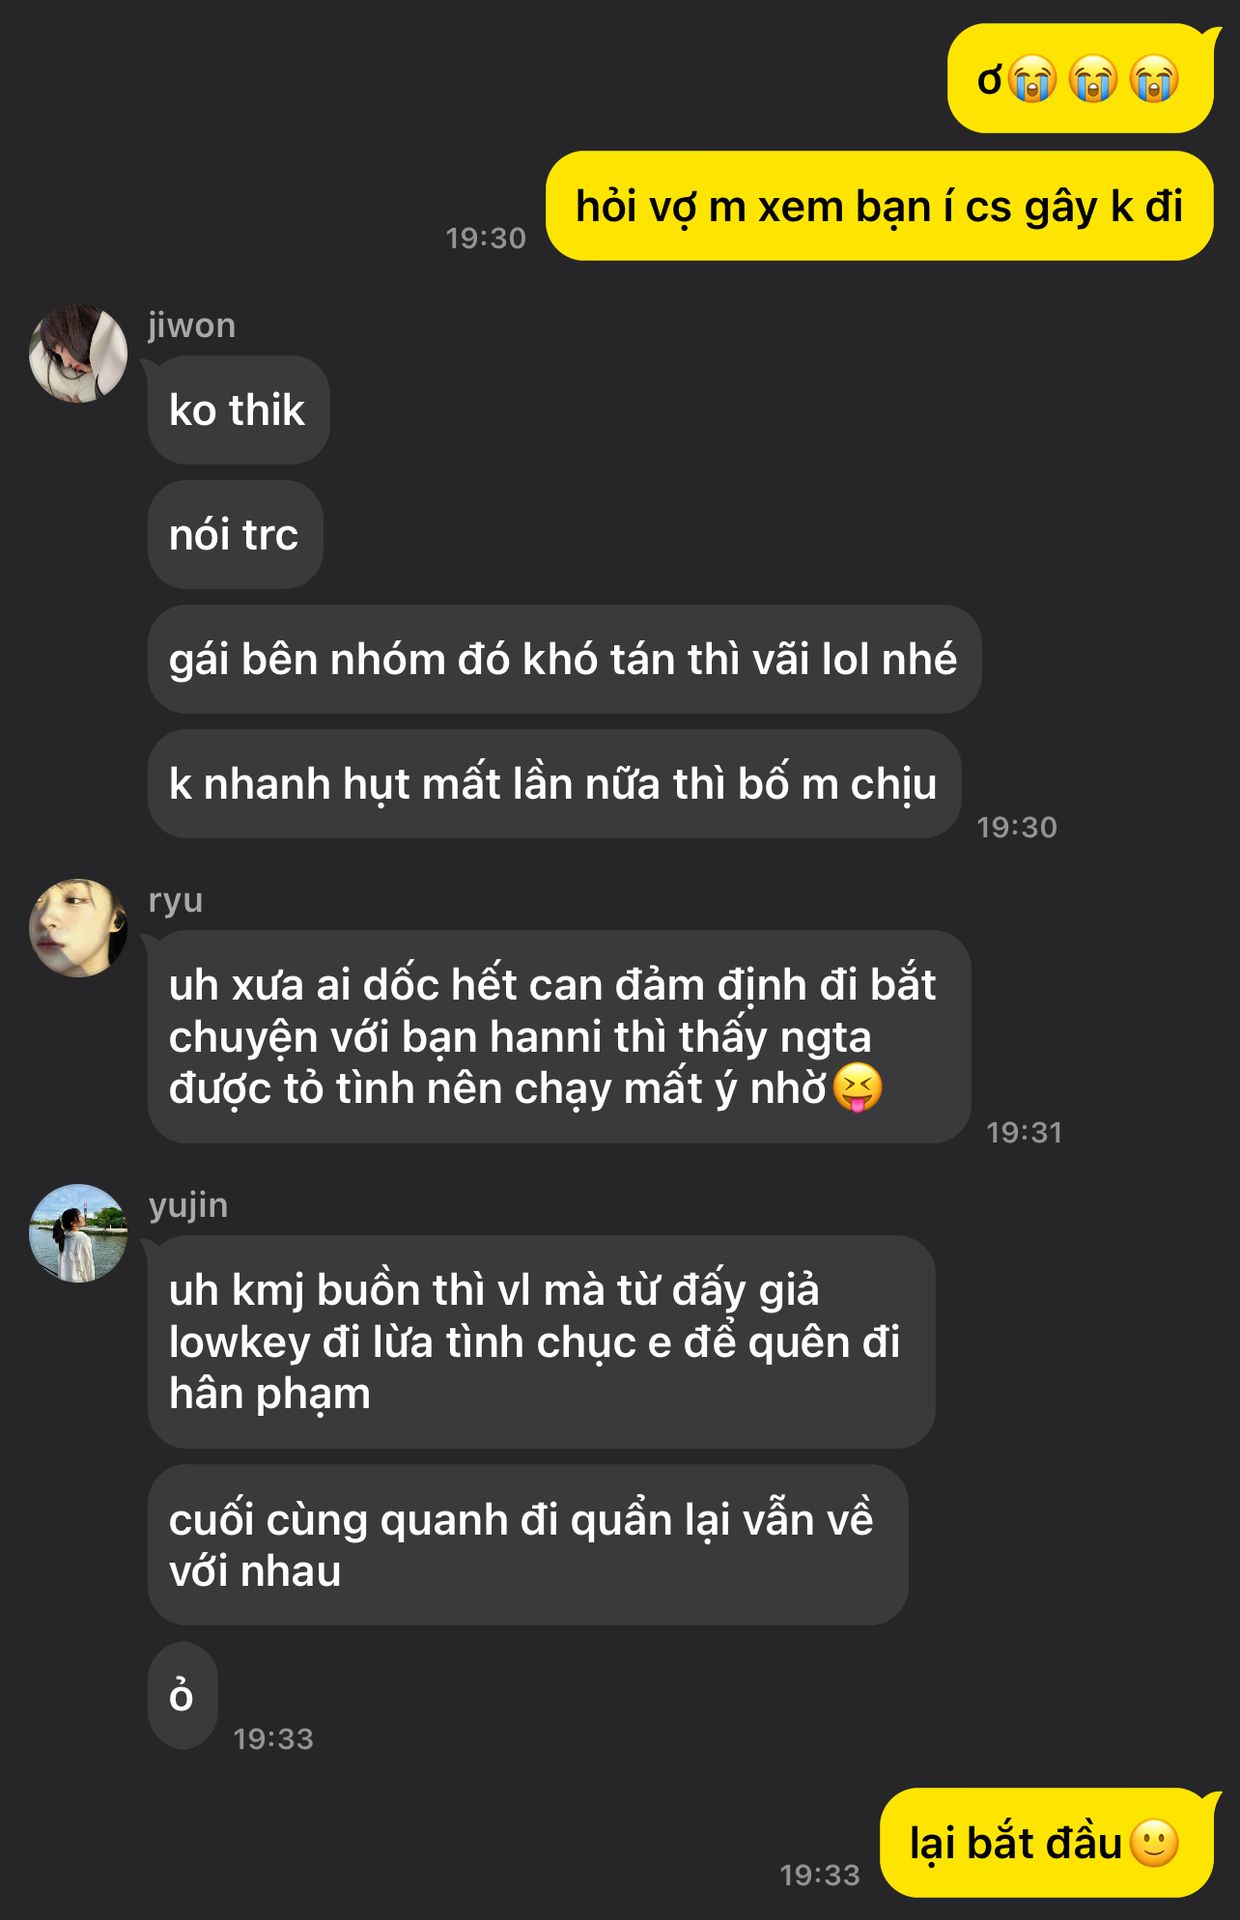Tap the sender name ryu
1240x1920 pixels.
pos(176,901)
